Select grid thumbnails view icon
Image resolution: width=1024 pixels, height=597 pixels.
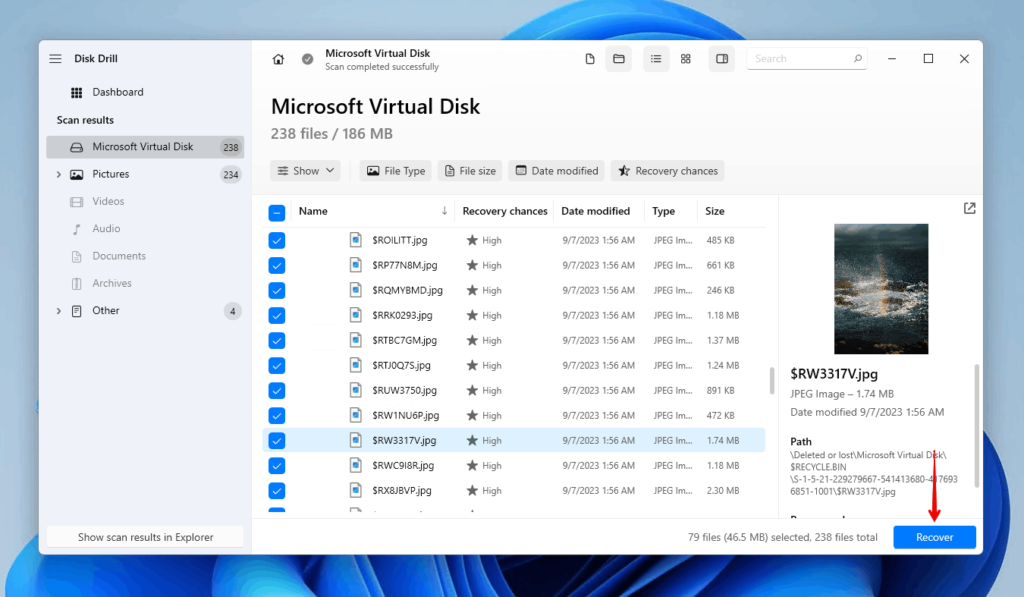pyautogui.click(x=686, y=59)
